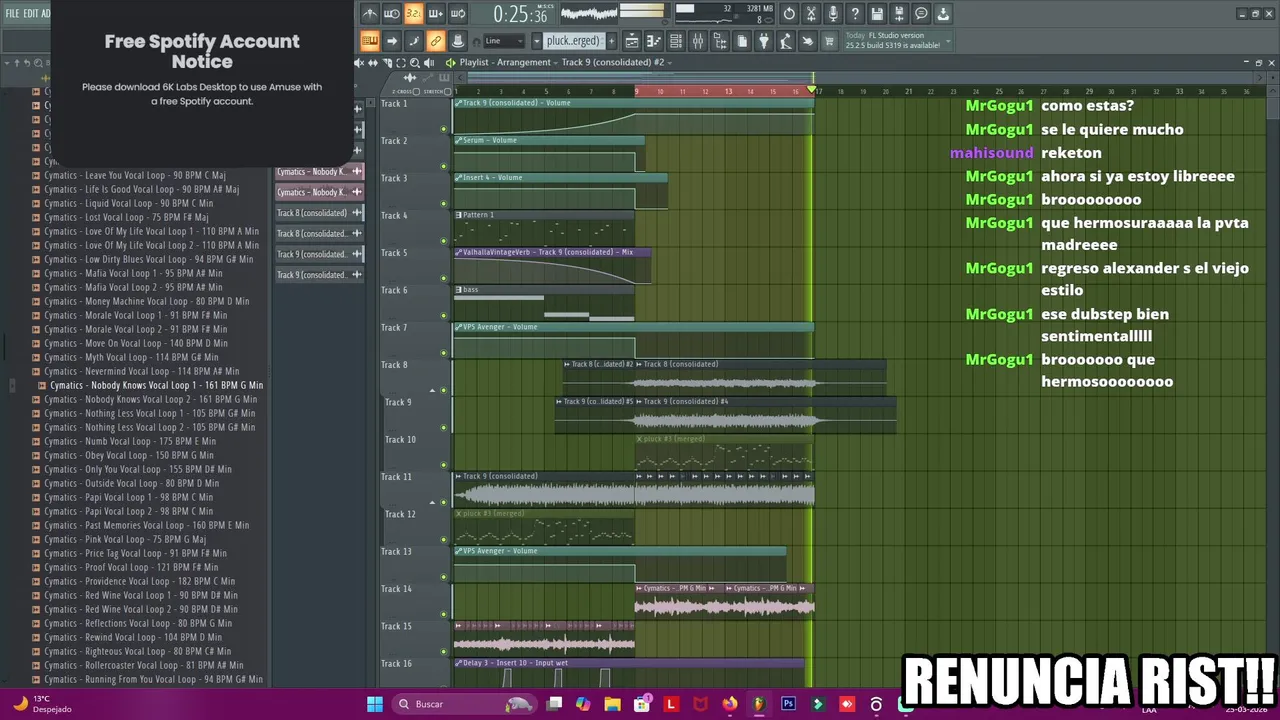This screenshot has width=1280, height=720.
Task: Toggle the 3-2-1 countdown before recording
Action: click(x=414, y=14)
